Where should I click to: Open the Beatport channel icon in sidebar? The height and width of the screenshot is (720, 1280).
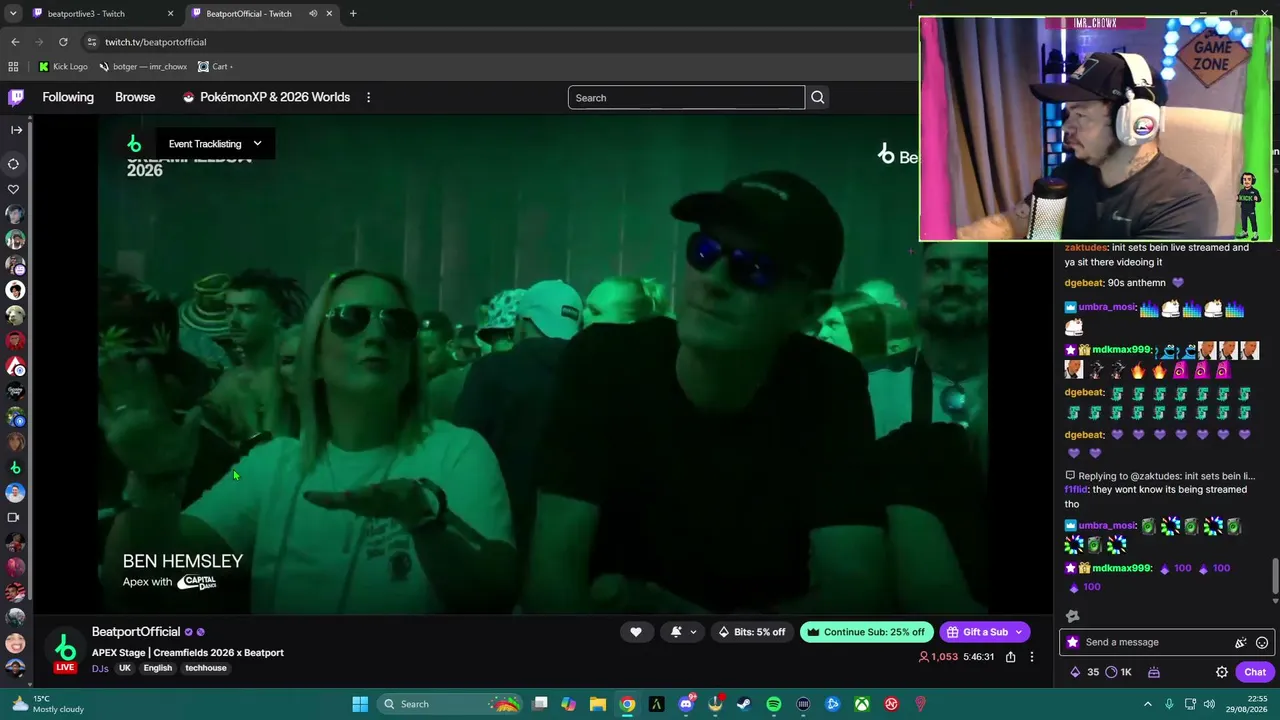point(15,467)
